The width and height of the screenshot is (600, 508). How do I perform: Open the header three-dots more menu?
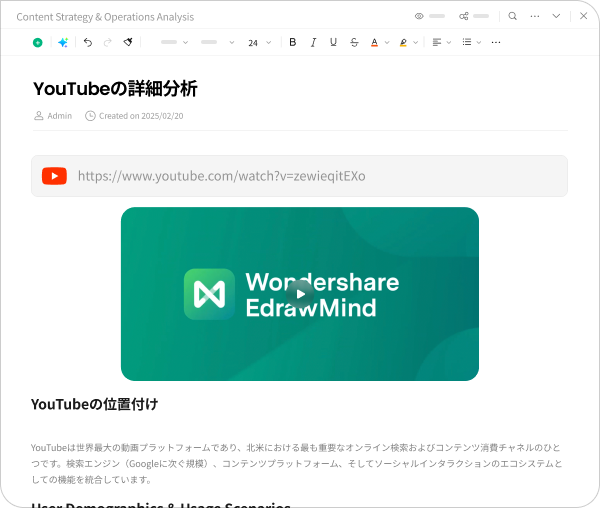point(535,16)
